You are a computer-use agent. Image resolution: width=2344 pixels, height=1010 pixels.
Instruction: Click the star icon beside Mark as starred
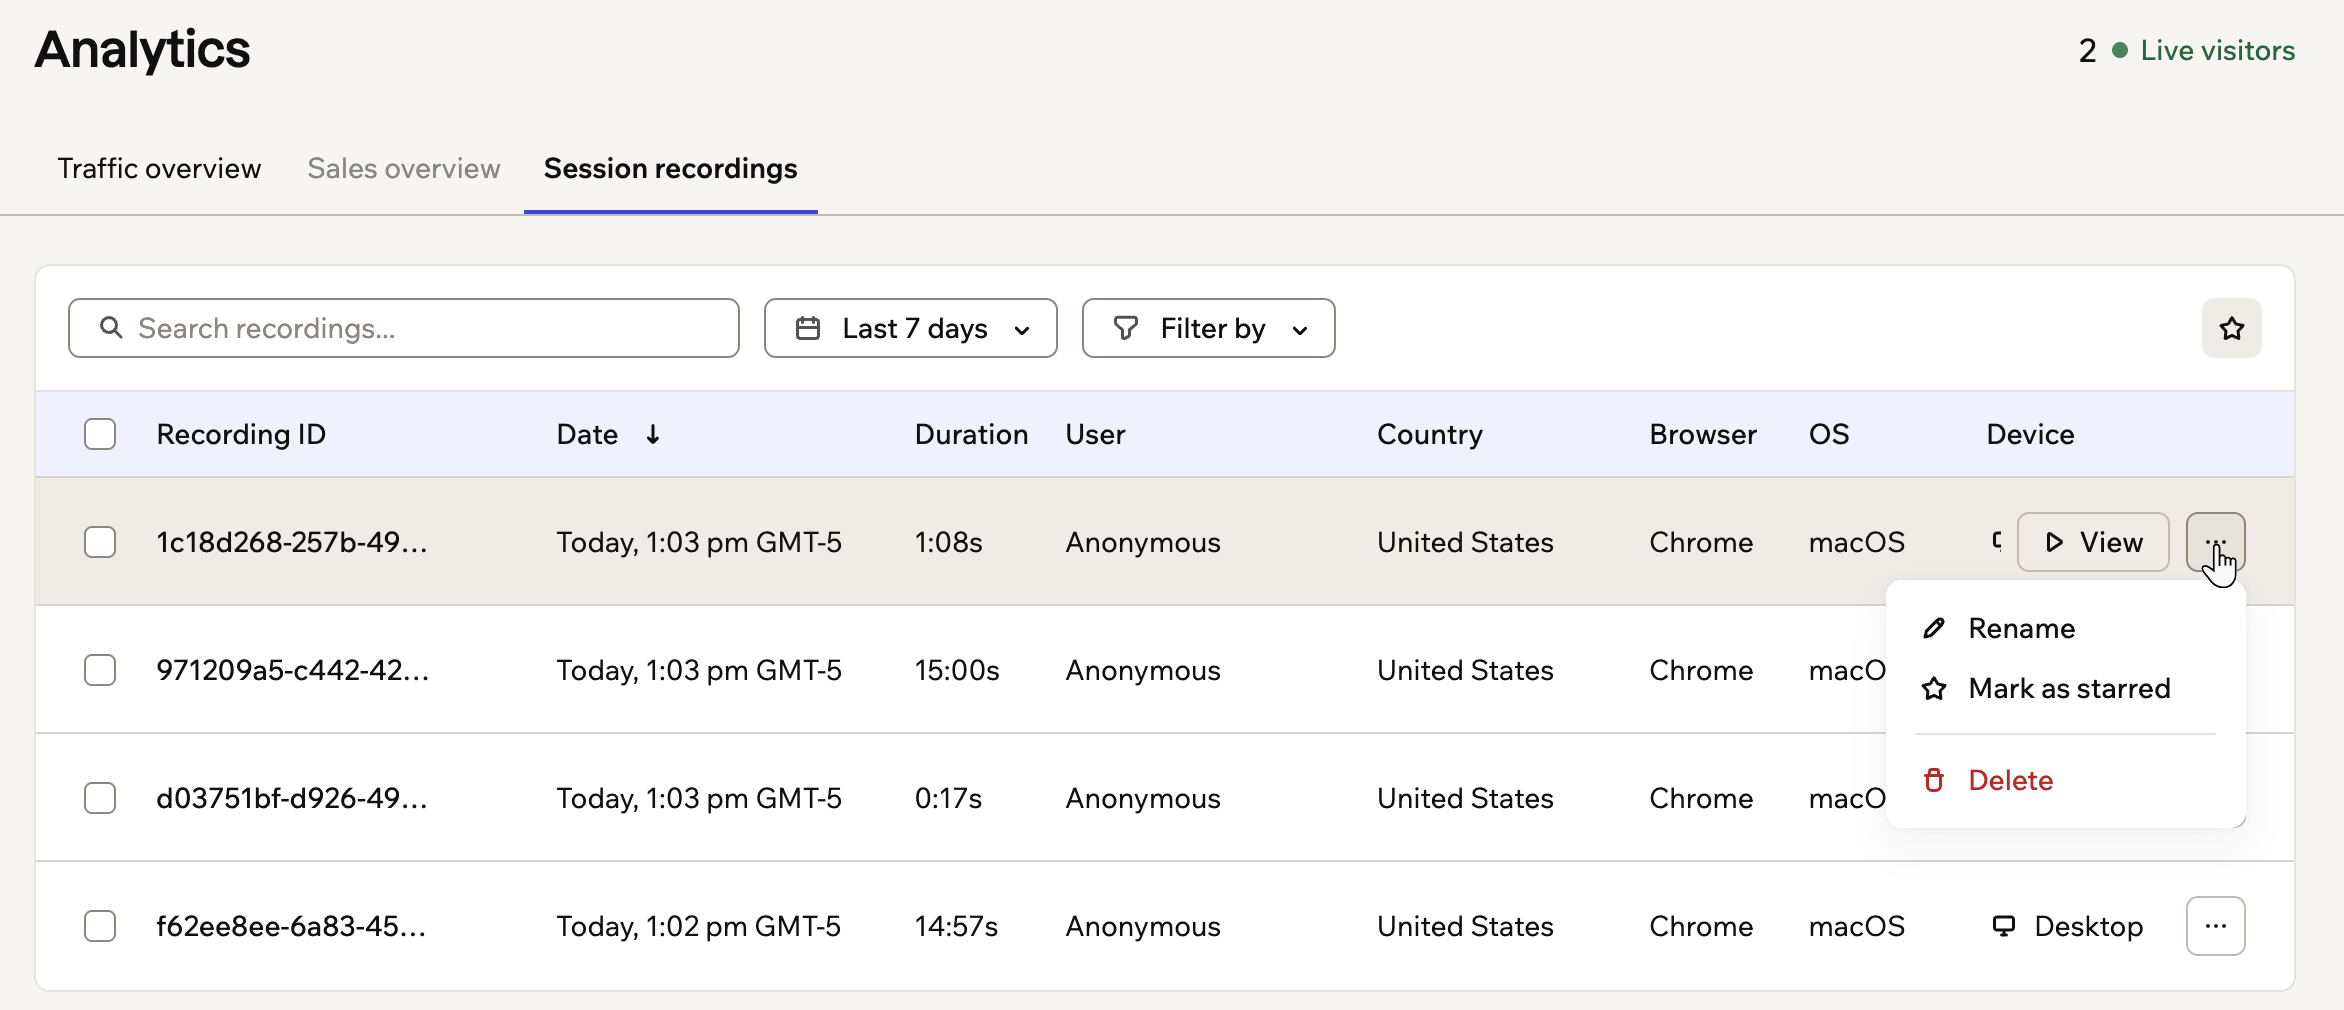click(x=1934, y=688)
